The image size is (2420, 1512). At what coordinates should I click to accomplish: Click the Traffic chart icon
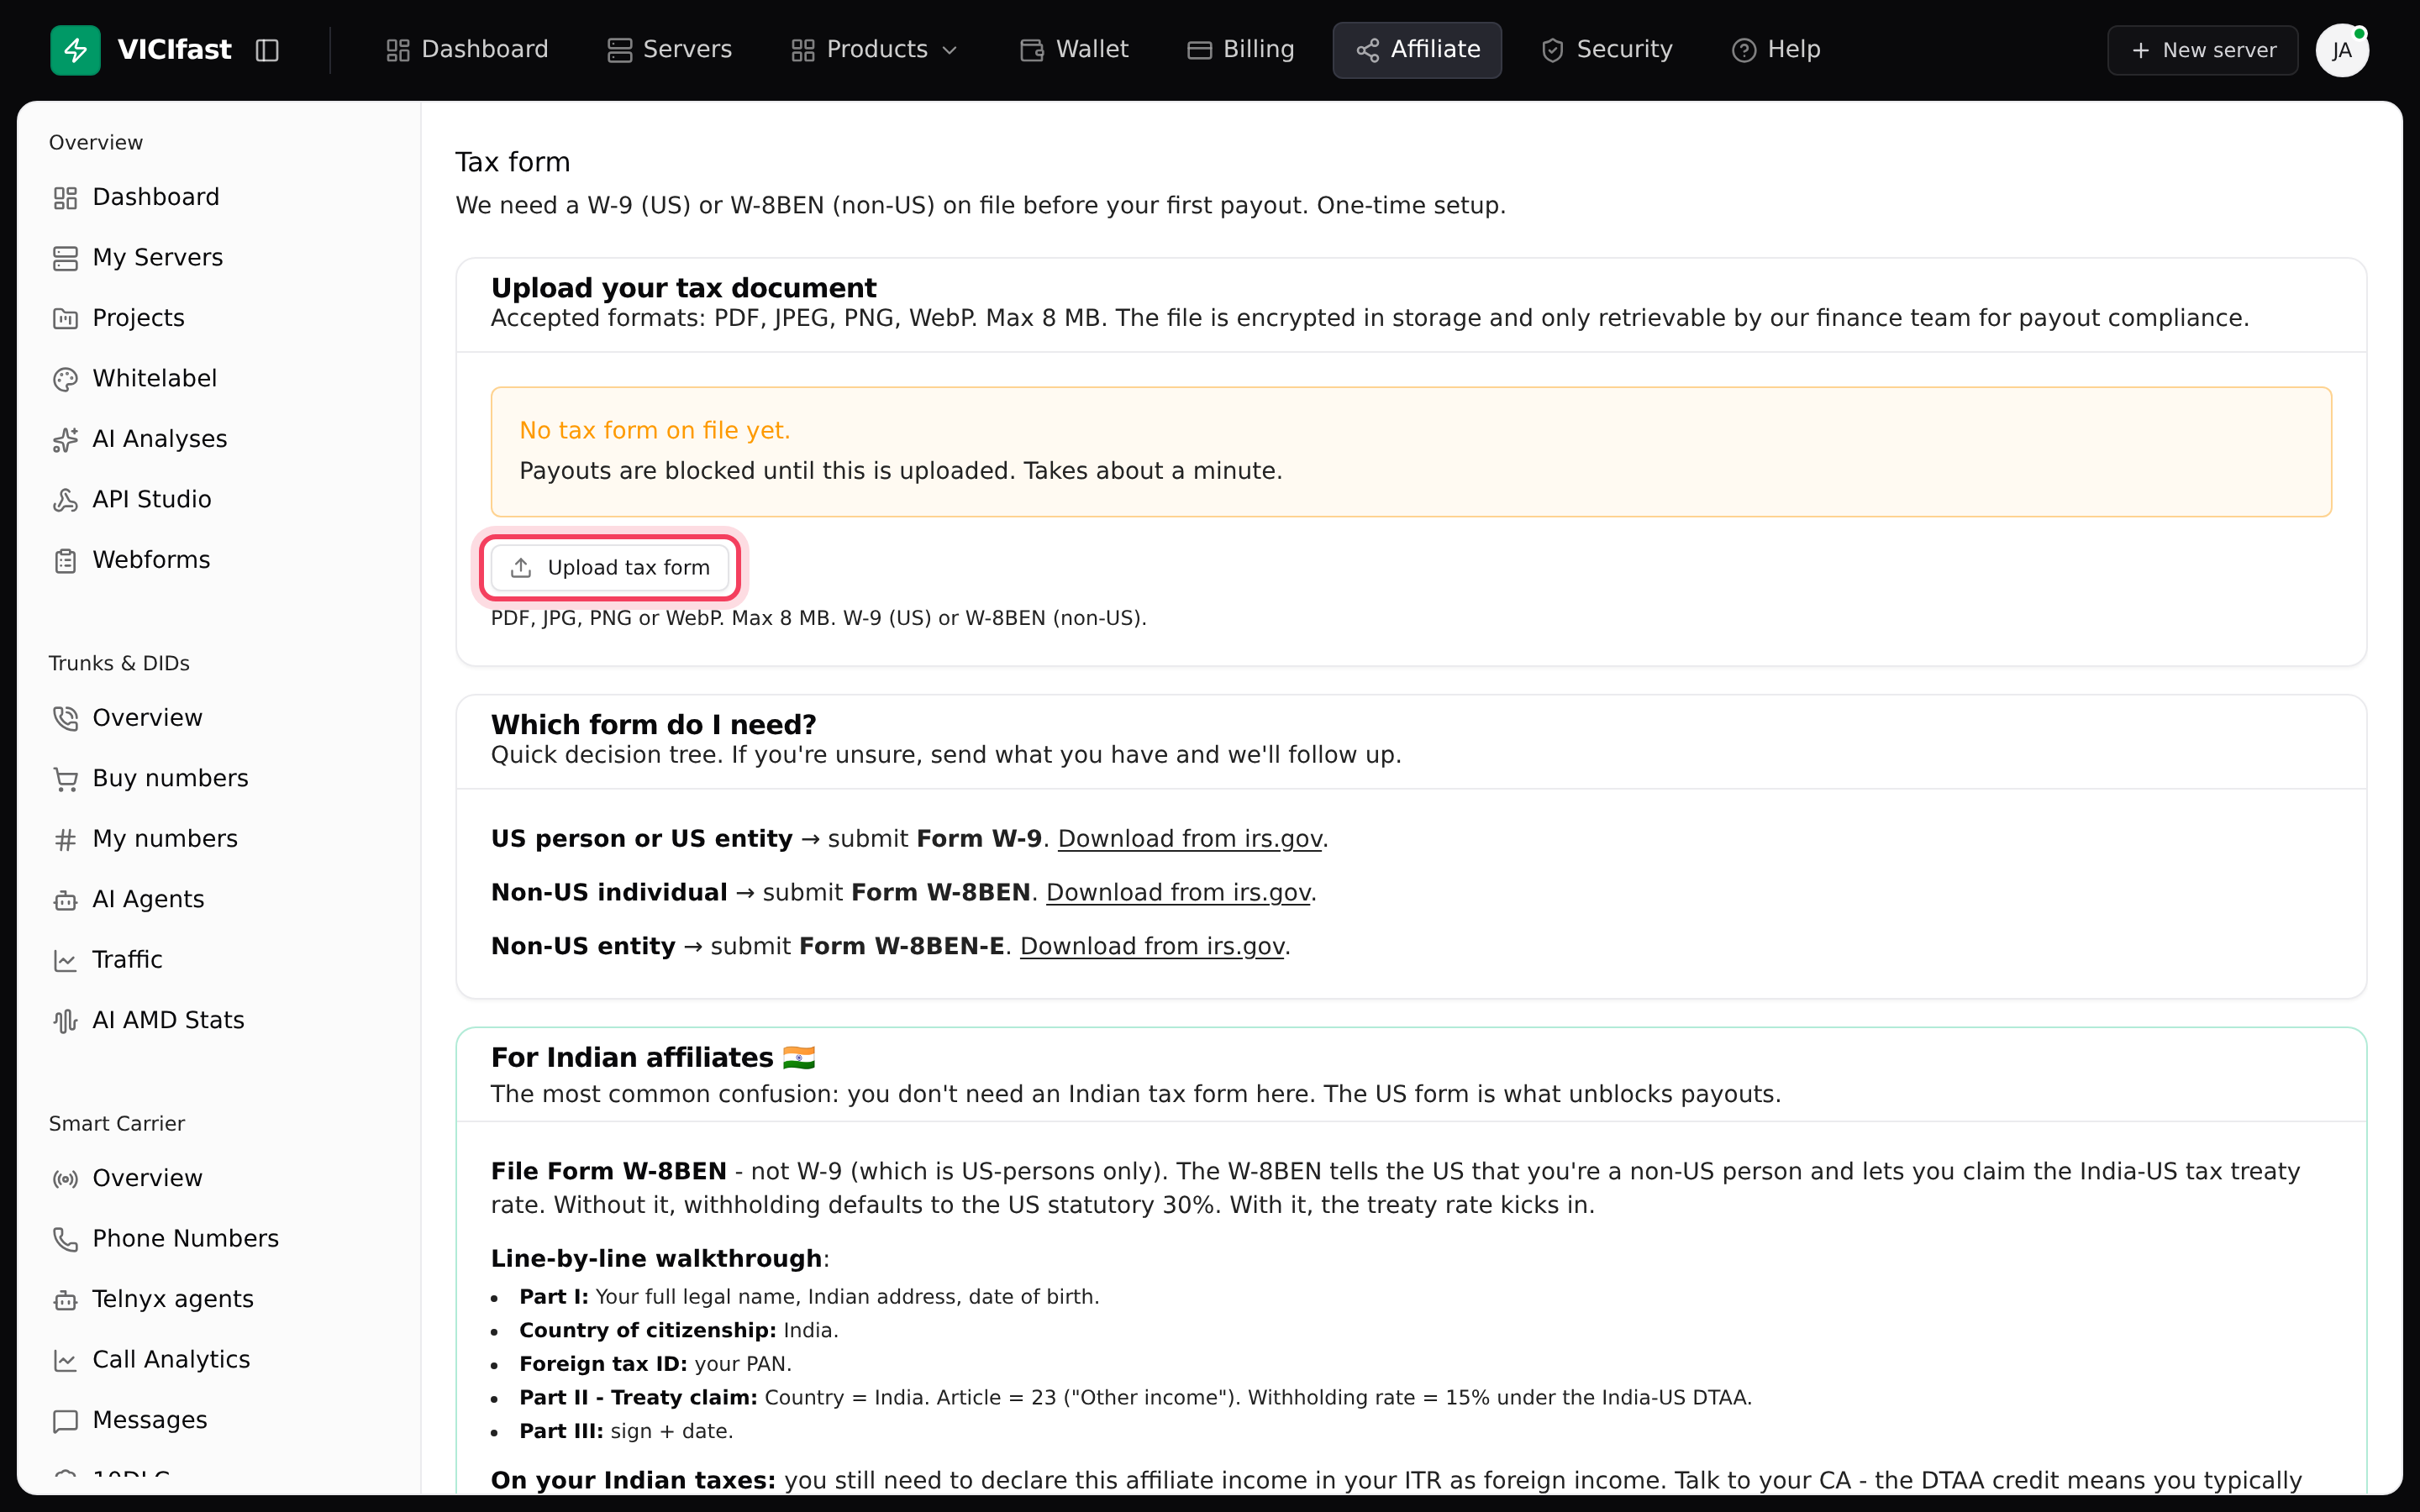tap(65, 961)
